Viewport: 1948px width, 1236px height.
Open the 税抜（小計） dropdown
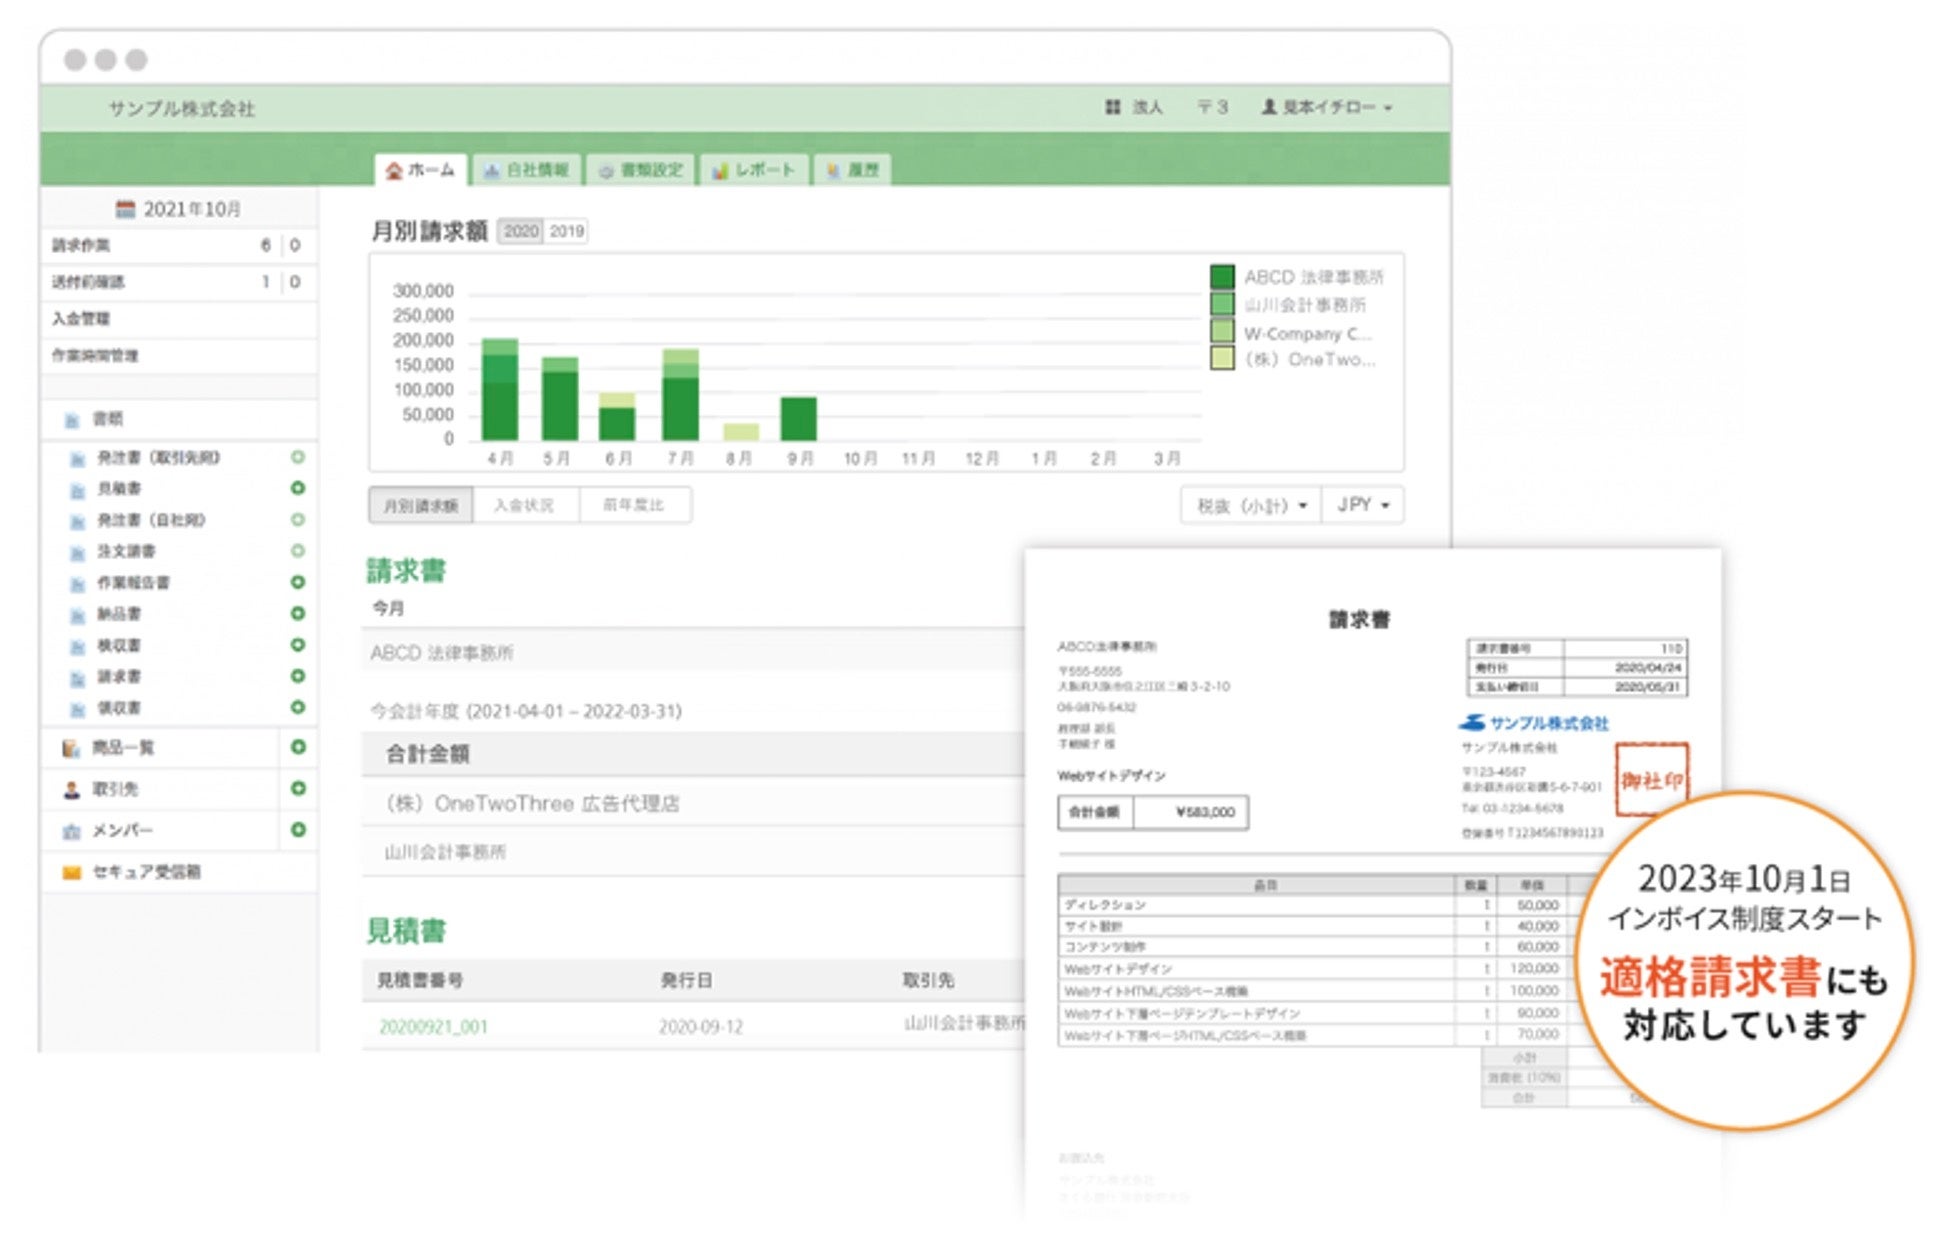tap(1251, 505)
